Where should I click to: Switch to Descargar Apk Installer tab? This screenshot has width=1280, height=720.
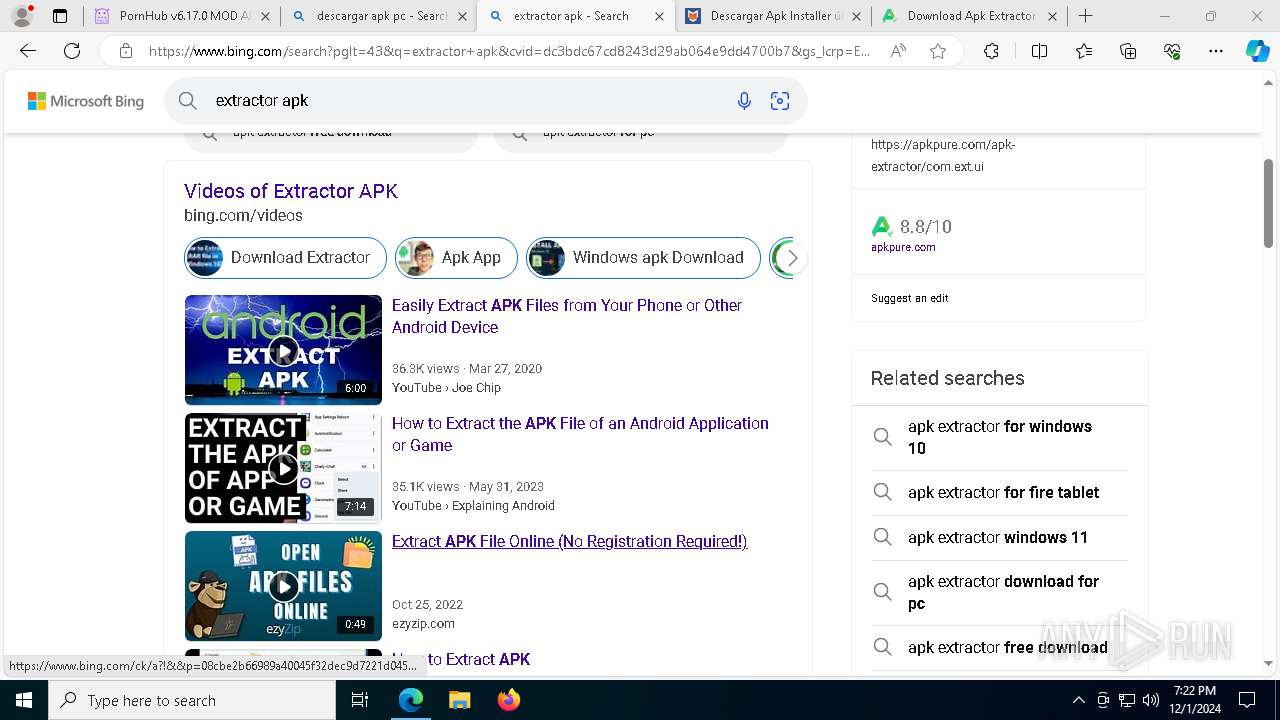pyautogui.click(x=772, y=16)
